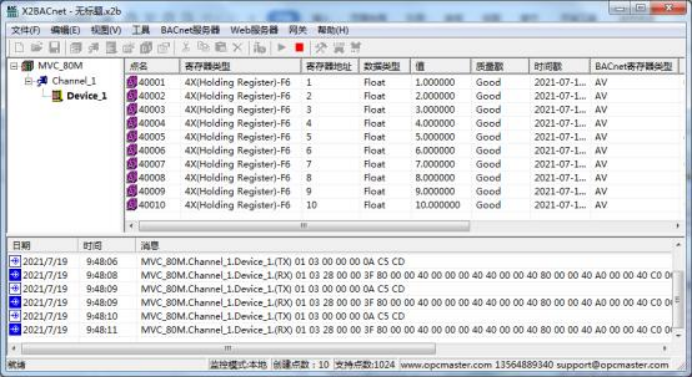This screenshot has width=692, height=378.
Task: Click the BACnet寄存器类型 column header
Action: pos(634,66)
